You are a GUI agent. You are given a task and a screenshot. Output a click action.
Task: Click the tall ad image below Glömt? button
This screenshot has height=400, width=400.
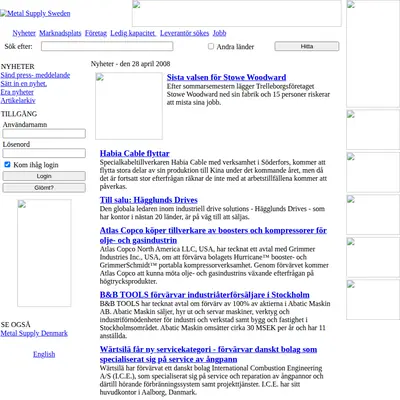(x=44, y=253)
